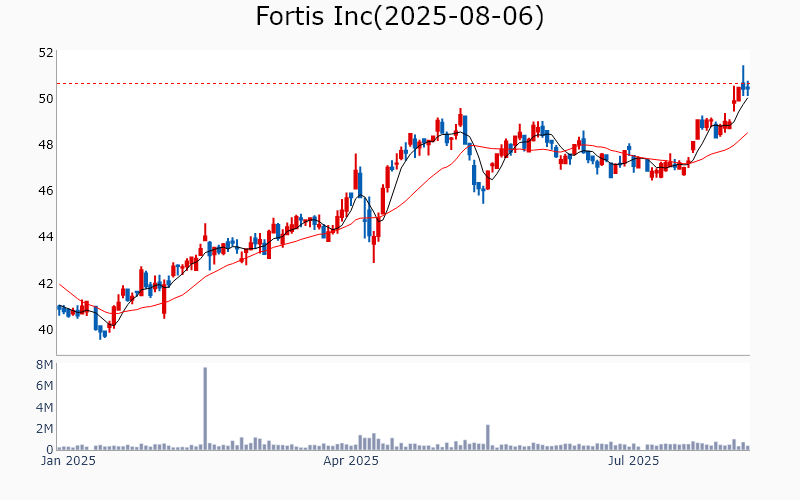800x500 pixels.
Task: Click the 2M volume axis label
Action: tap(44, 428)
